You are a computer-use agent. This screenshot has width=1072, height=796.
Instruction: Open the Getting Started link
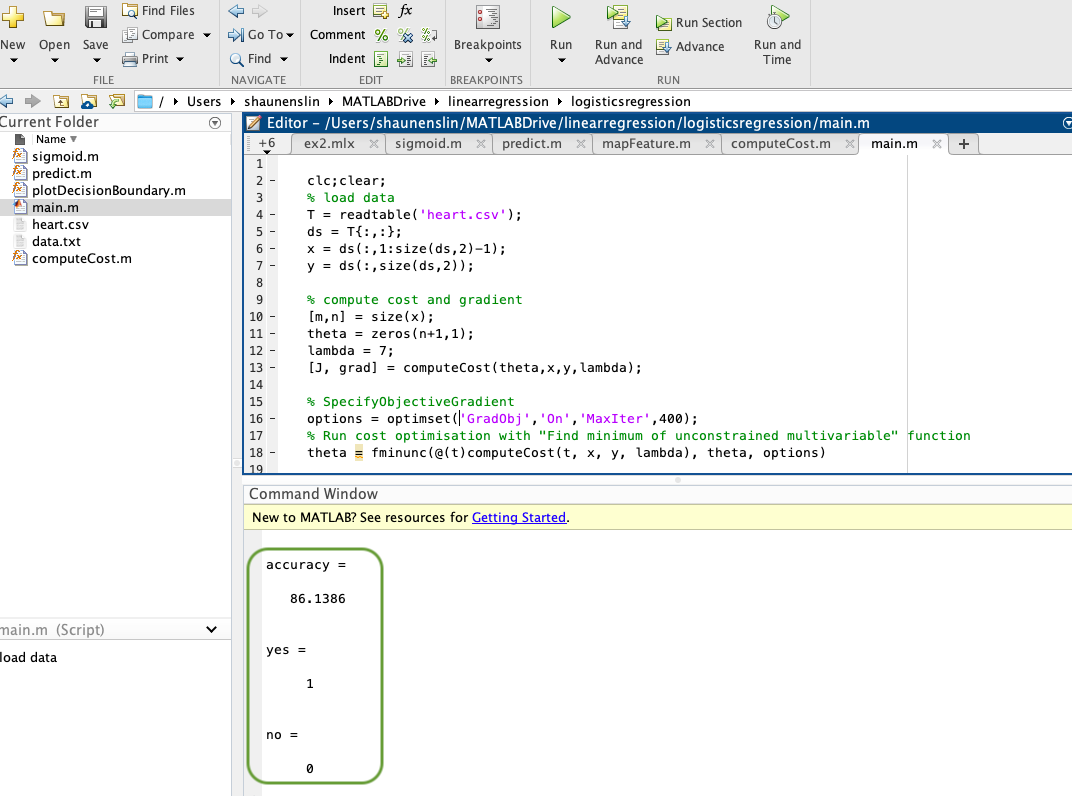[x=519, y=518]
